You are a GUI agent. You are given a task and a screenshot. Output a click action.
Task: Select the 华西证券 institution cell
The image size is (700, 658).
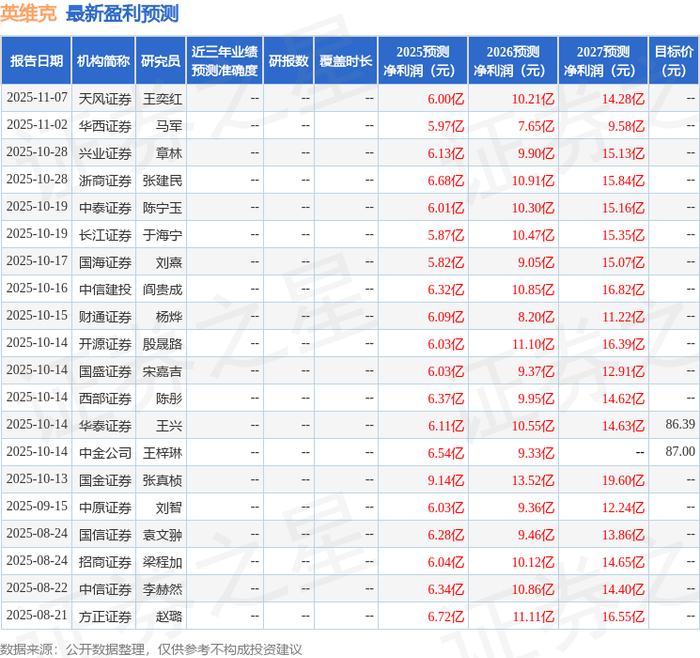pyautogui.click(x=105, y=126)
